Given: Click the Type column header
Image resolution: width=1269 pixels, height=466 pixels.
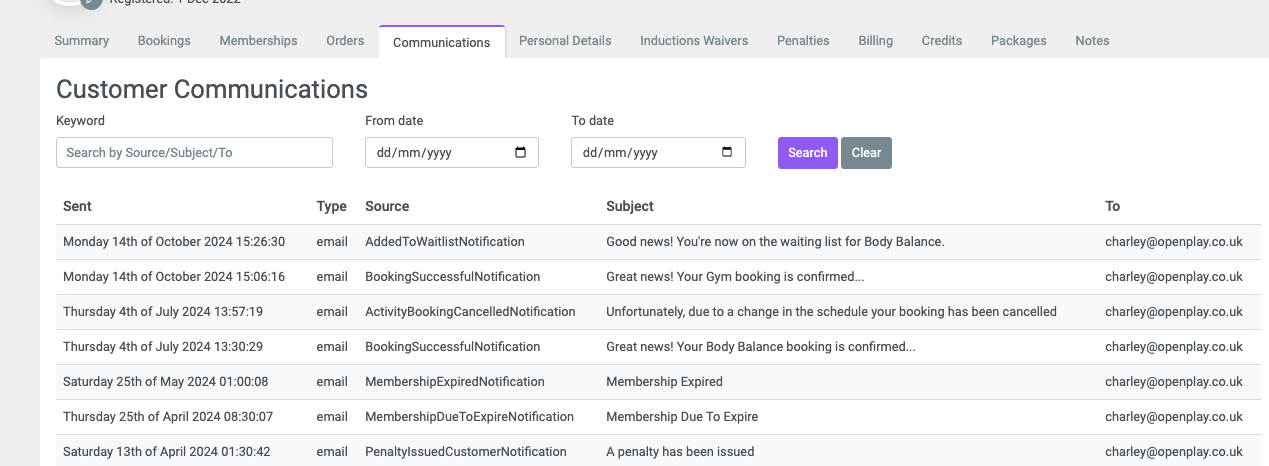Looking at the screenshot, I should coord(332,206).
